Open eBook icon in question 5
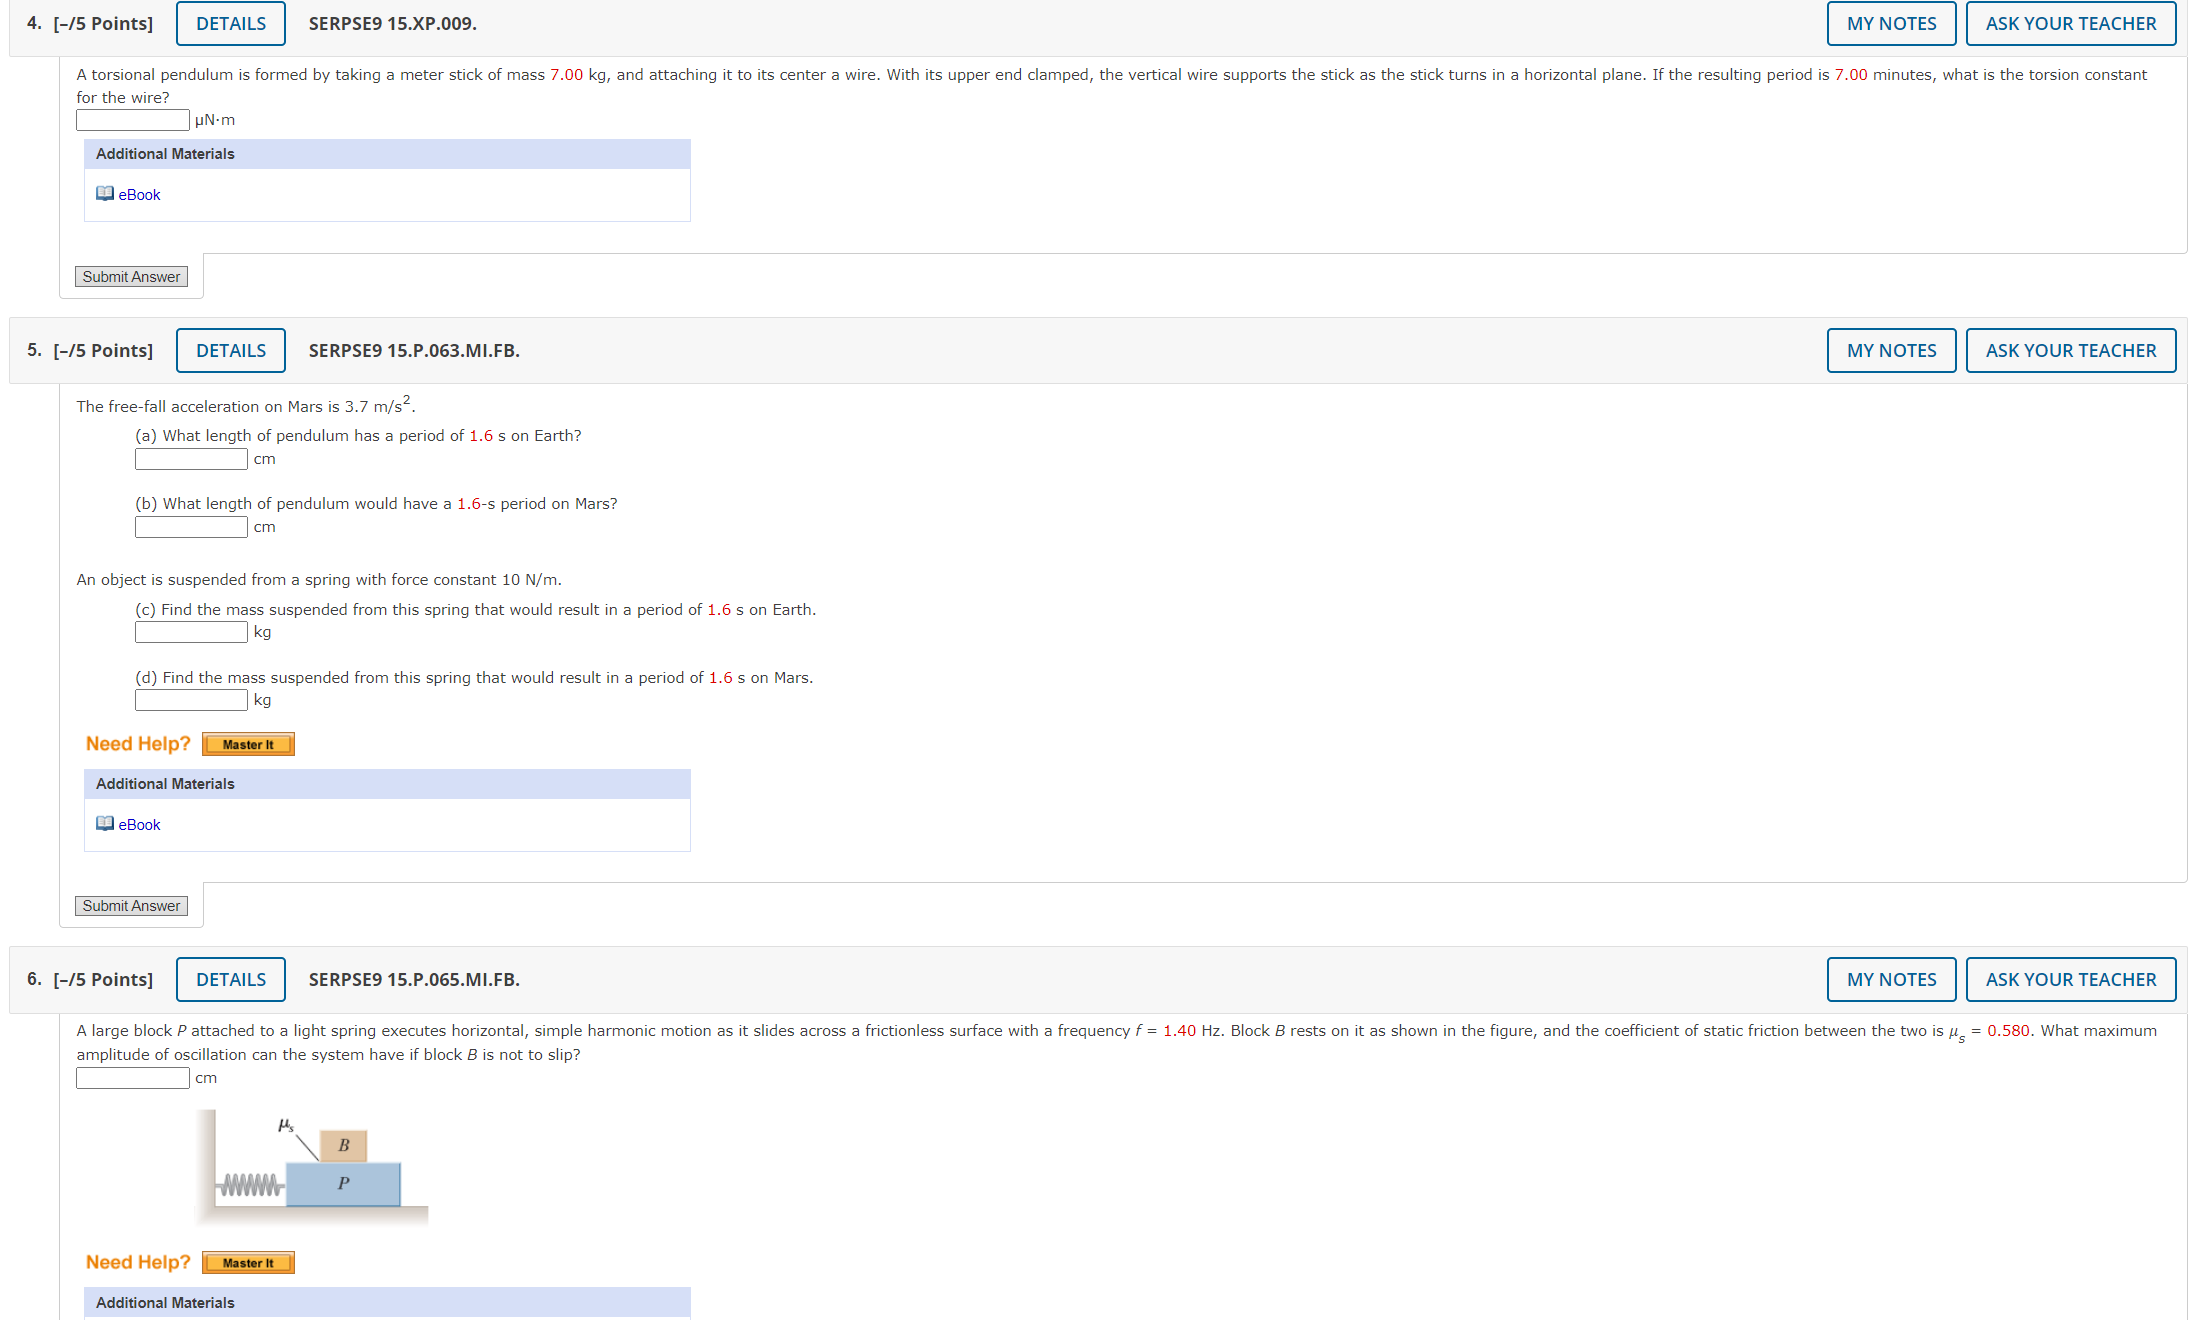2198x1320 pixels. pos(105,824)
